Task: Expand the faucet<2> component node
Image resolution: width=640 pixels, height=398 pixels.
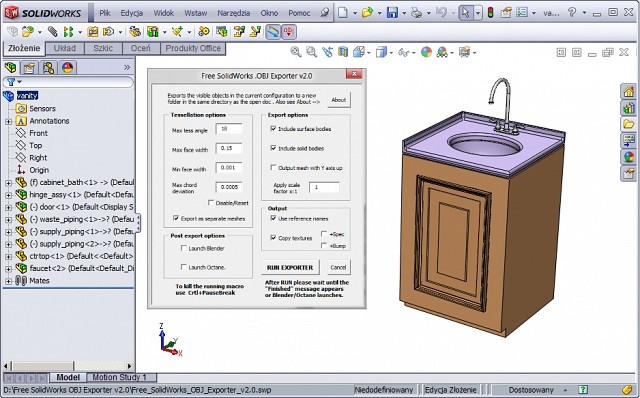Action: (8, 269)
